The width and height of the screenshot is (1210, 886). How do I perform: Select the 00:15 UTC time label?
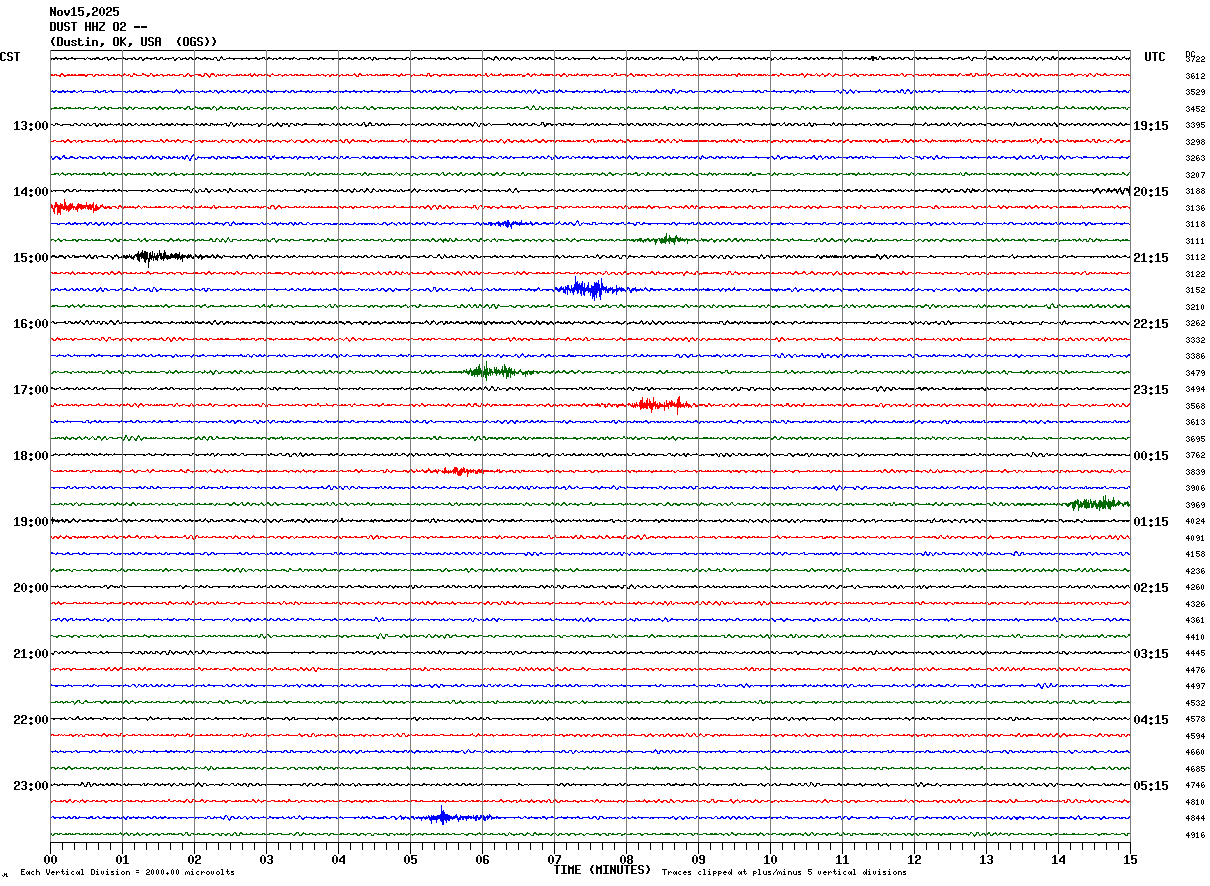tap(1151, 456)
